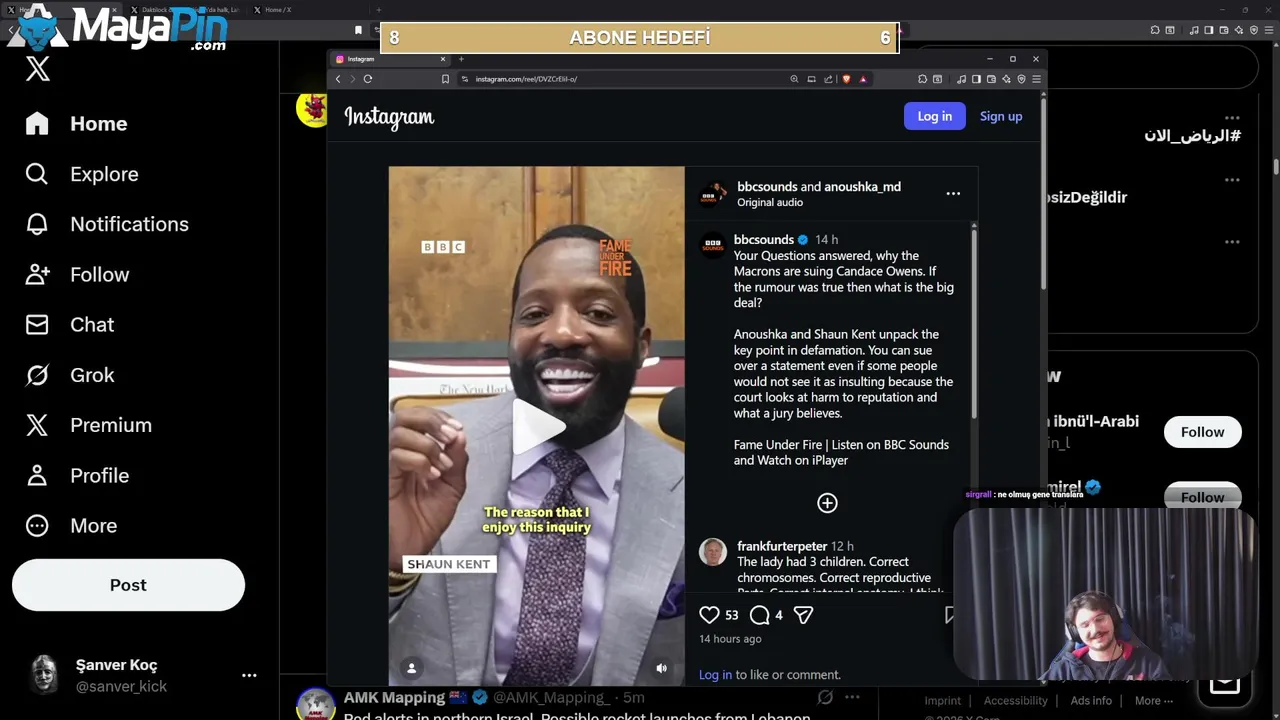Open the Accessibility footer link
Viewport: 1280px width, 720px height.
click(1015, 701)
